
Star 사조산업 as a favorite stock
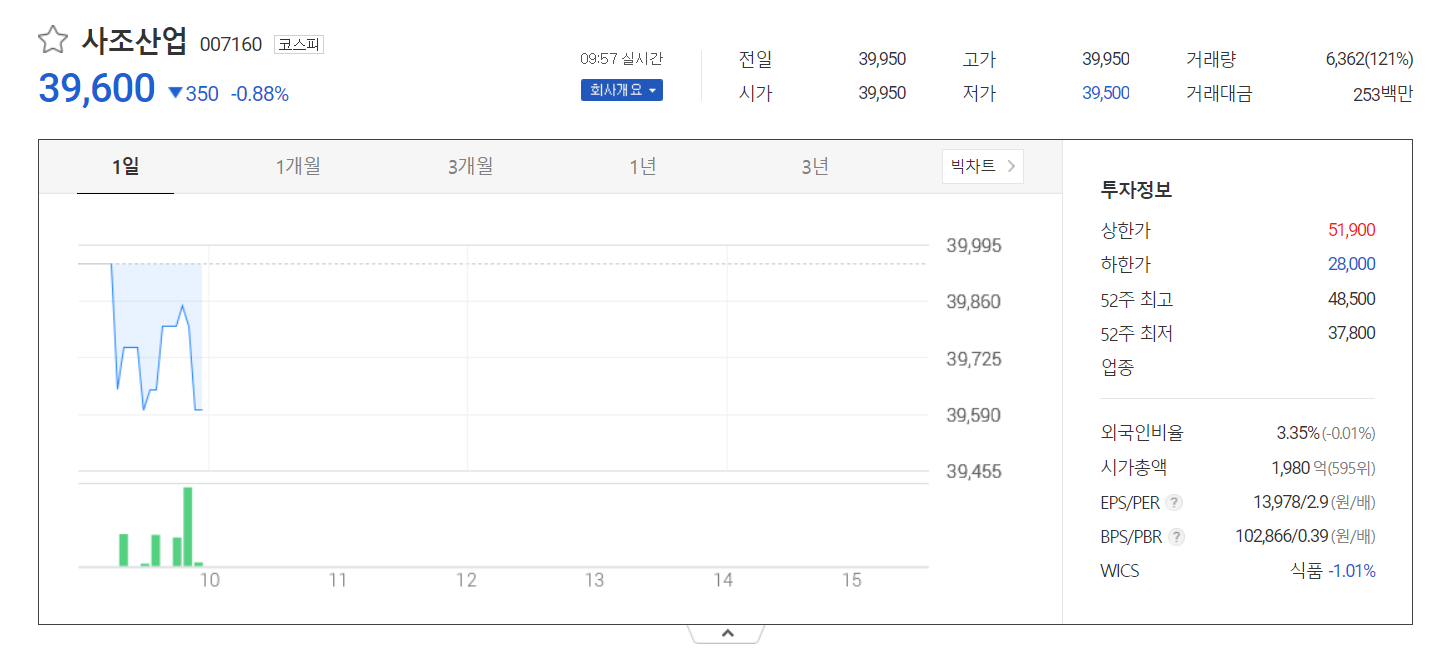click(x=53, y=41)
